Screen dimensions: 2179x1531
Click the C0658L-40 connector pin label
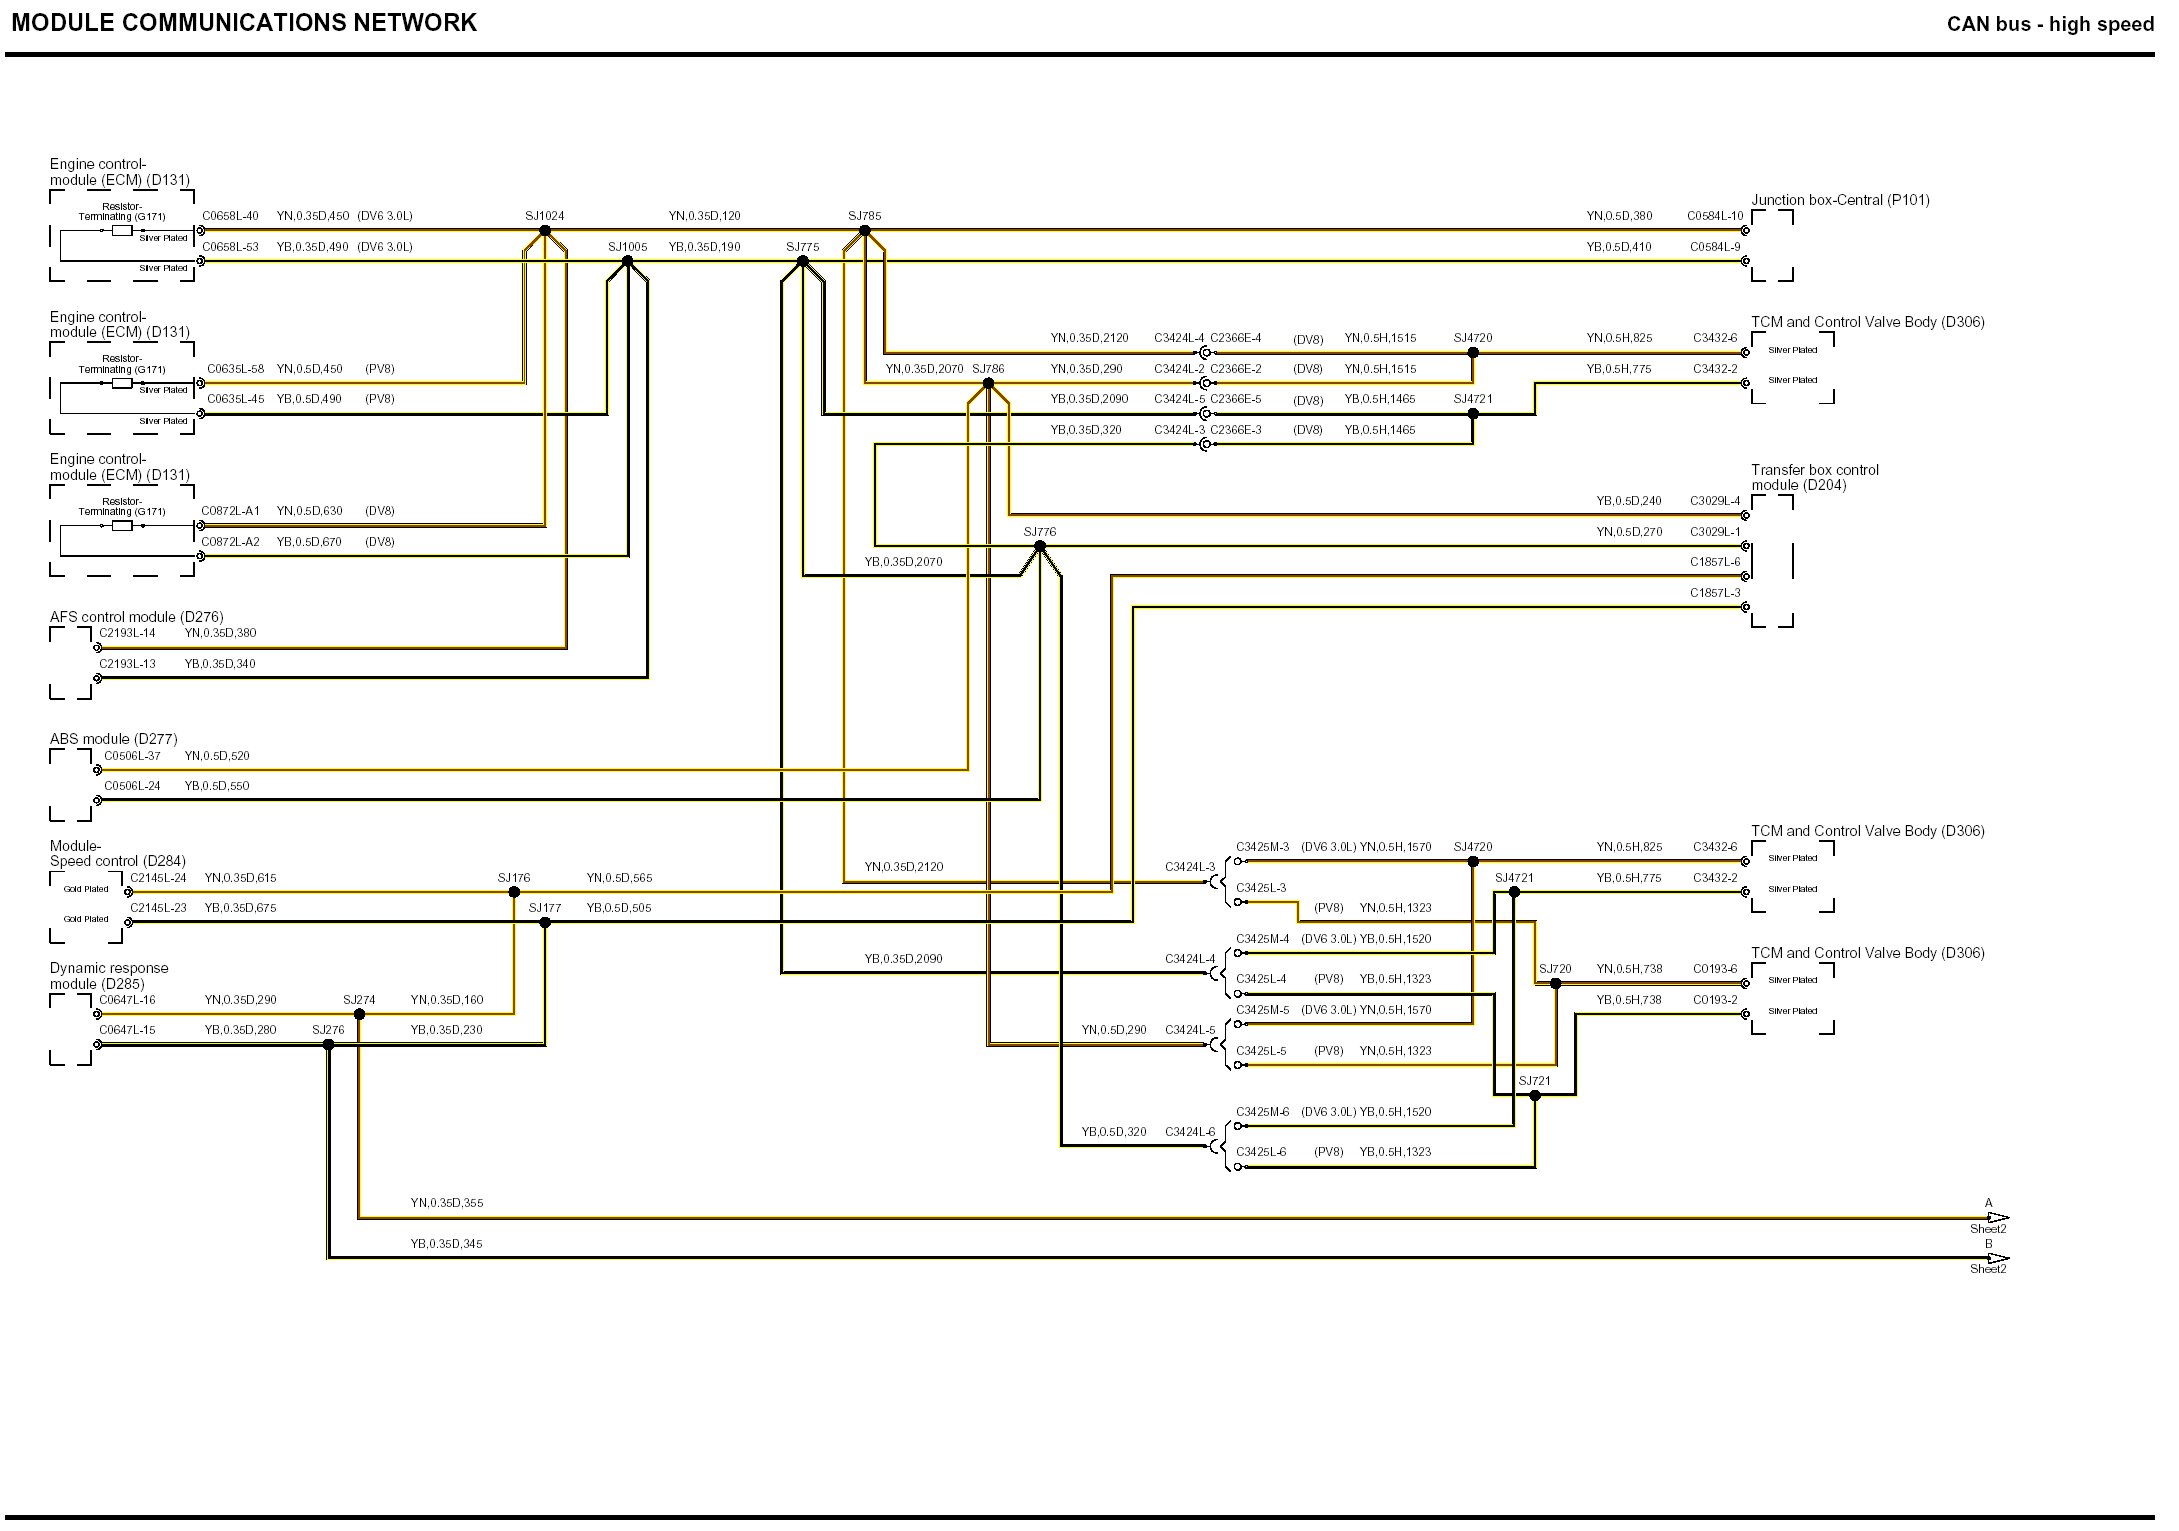pos(230,216)
